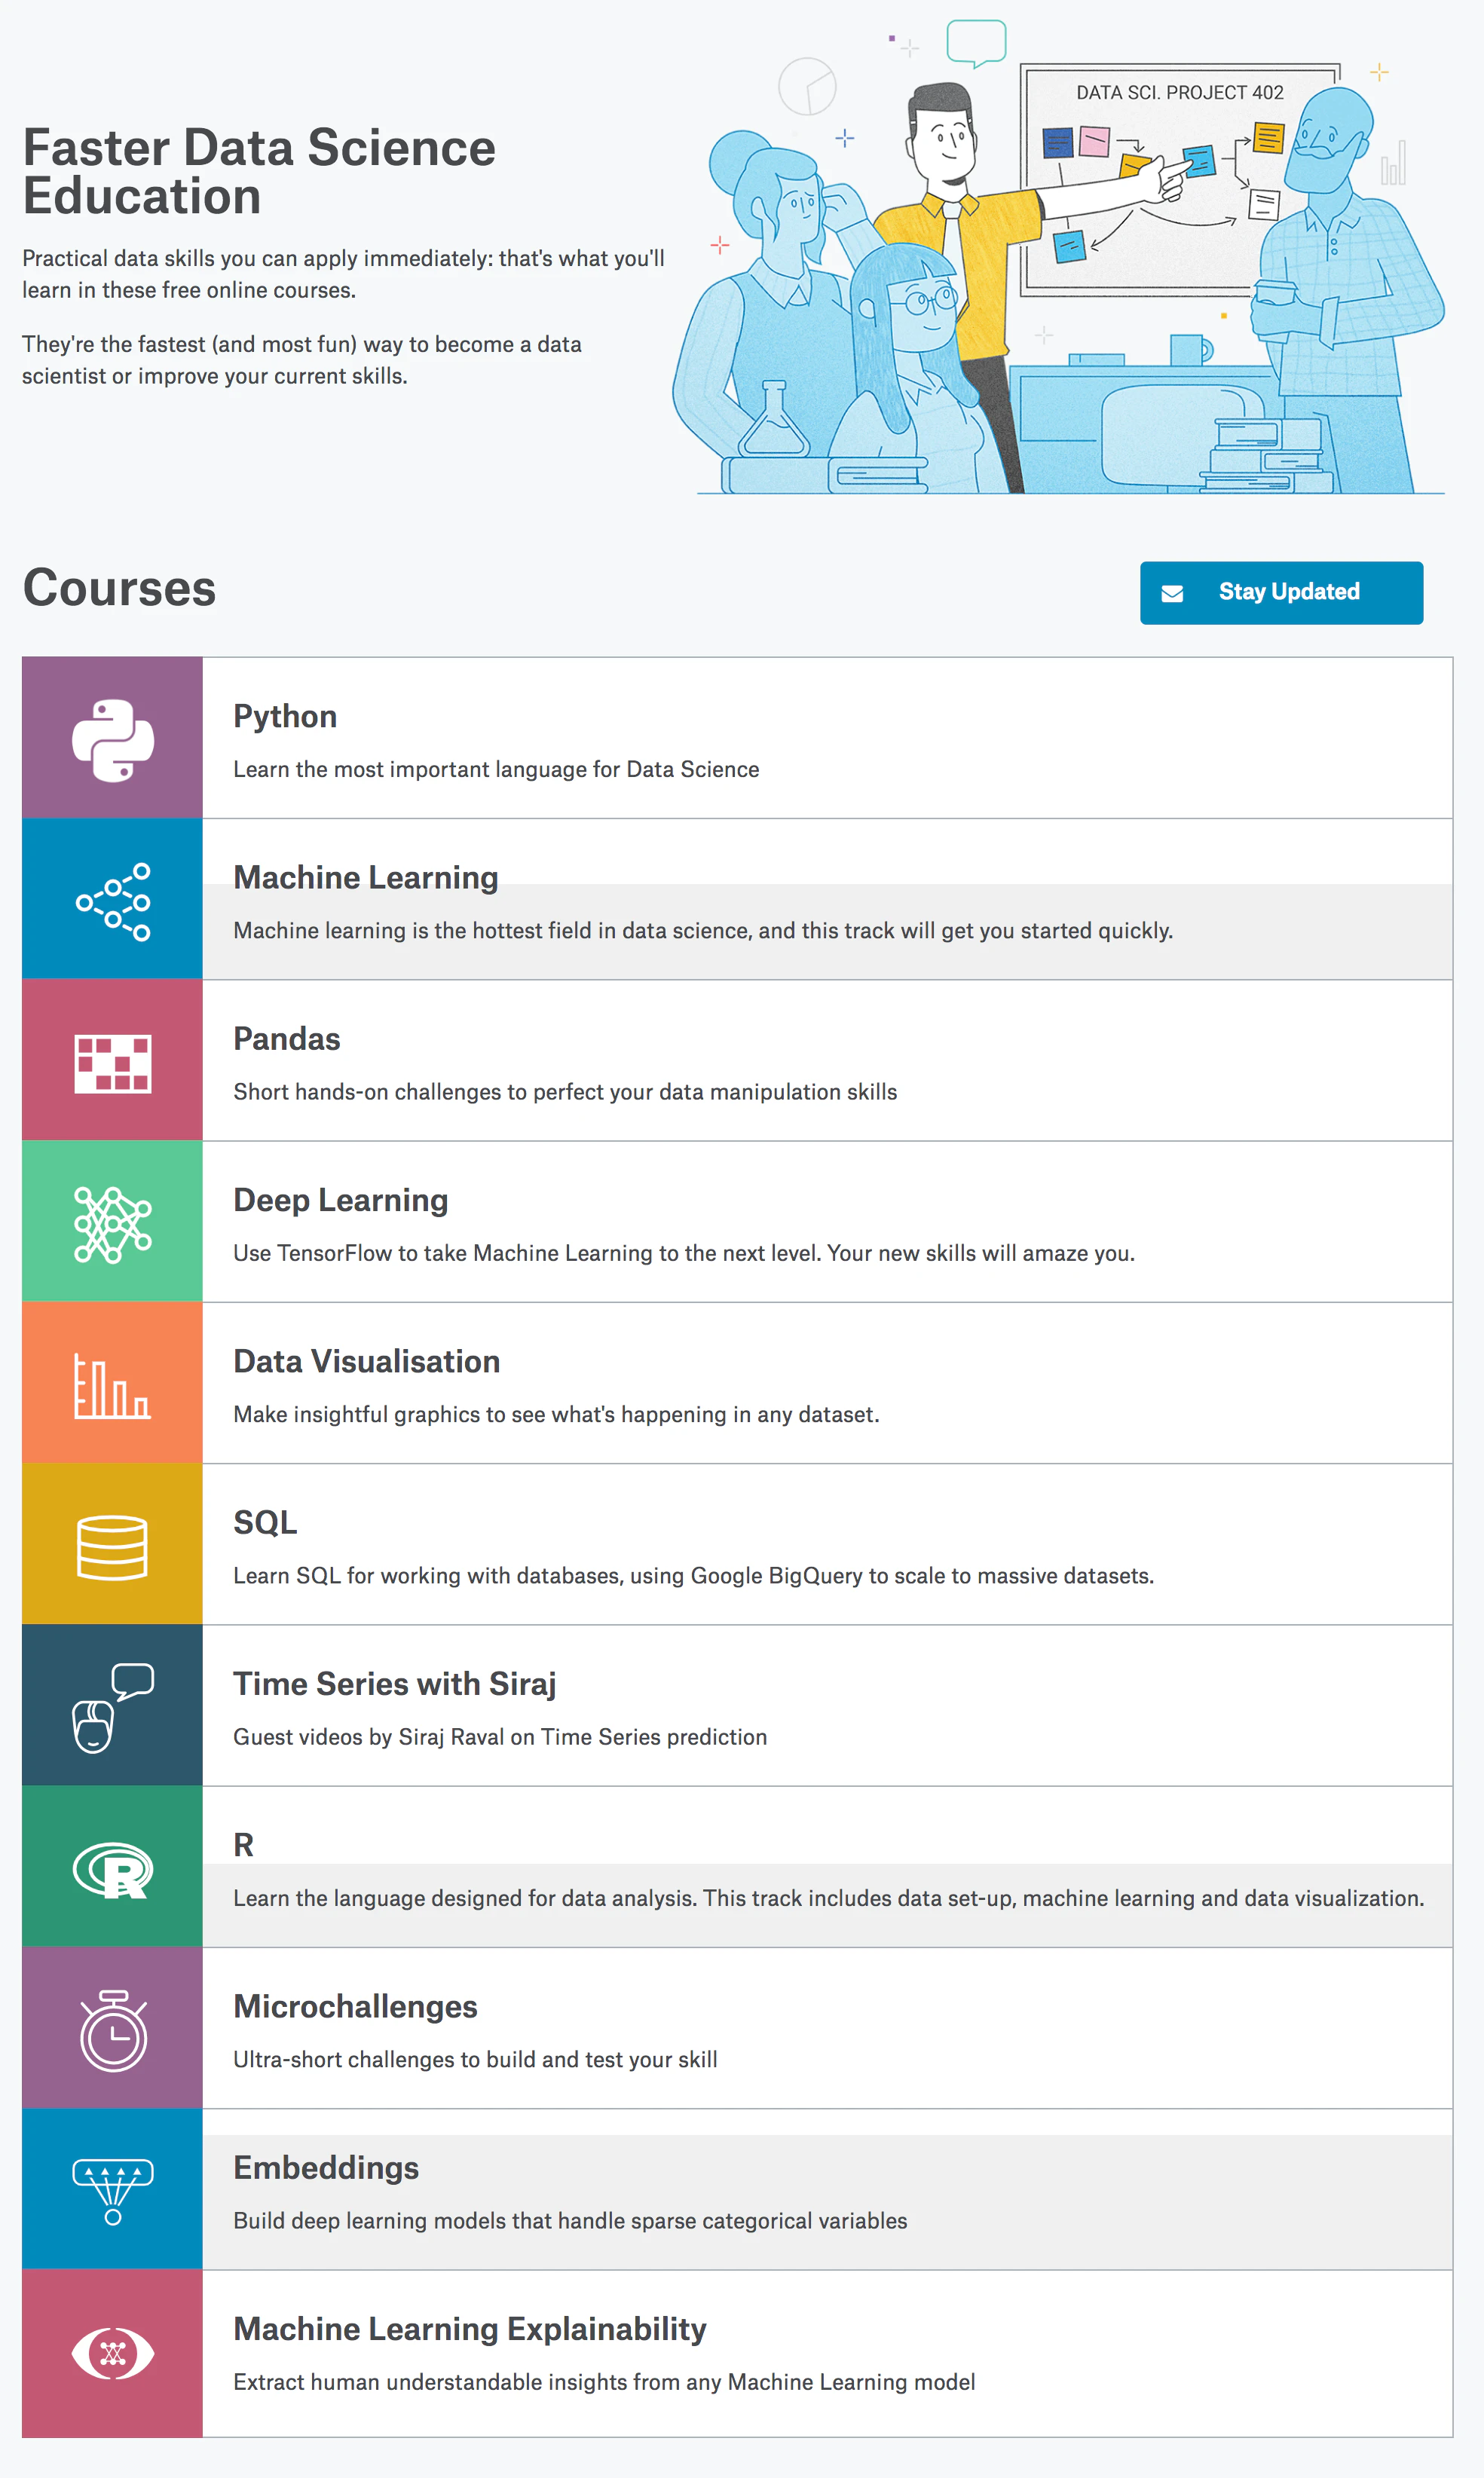Click the envelope icon in Stay Updated

pyautogui.click(x=1172, y=593)
